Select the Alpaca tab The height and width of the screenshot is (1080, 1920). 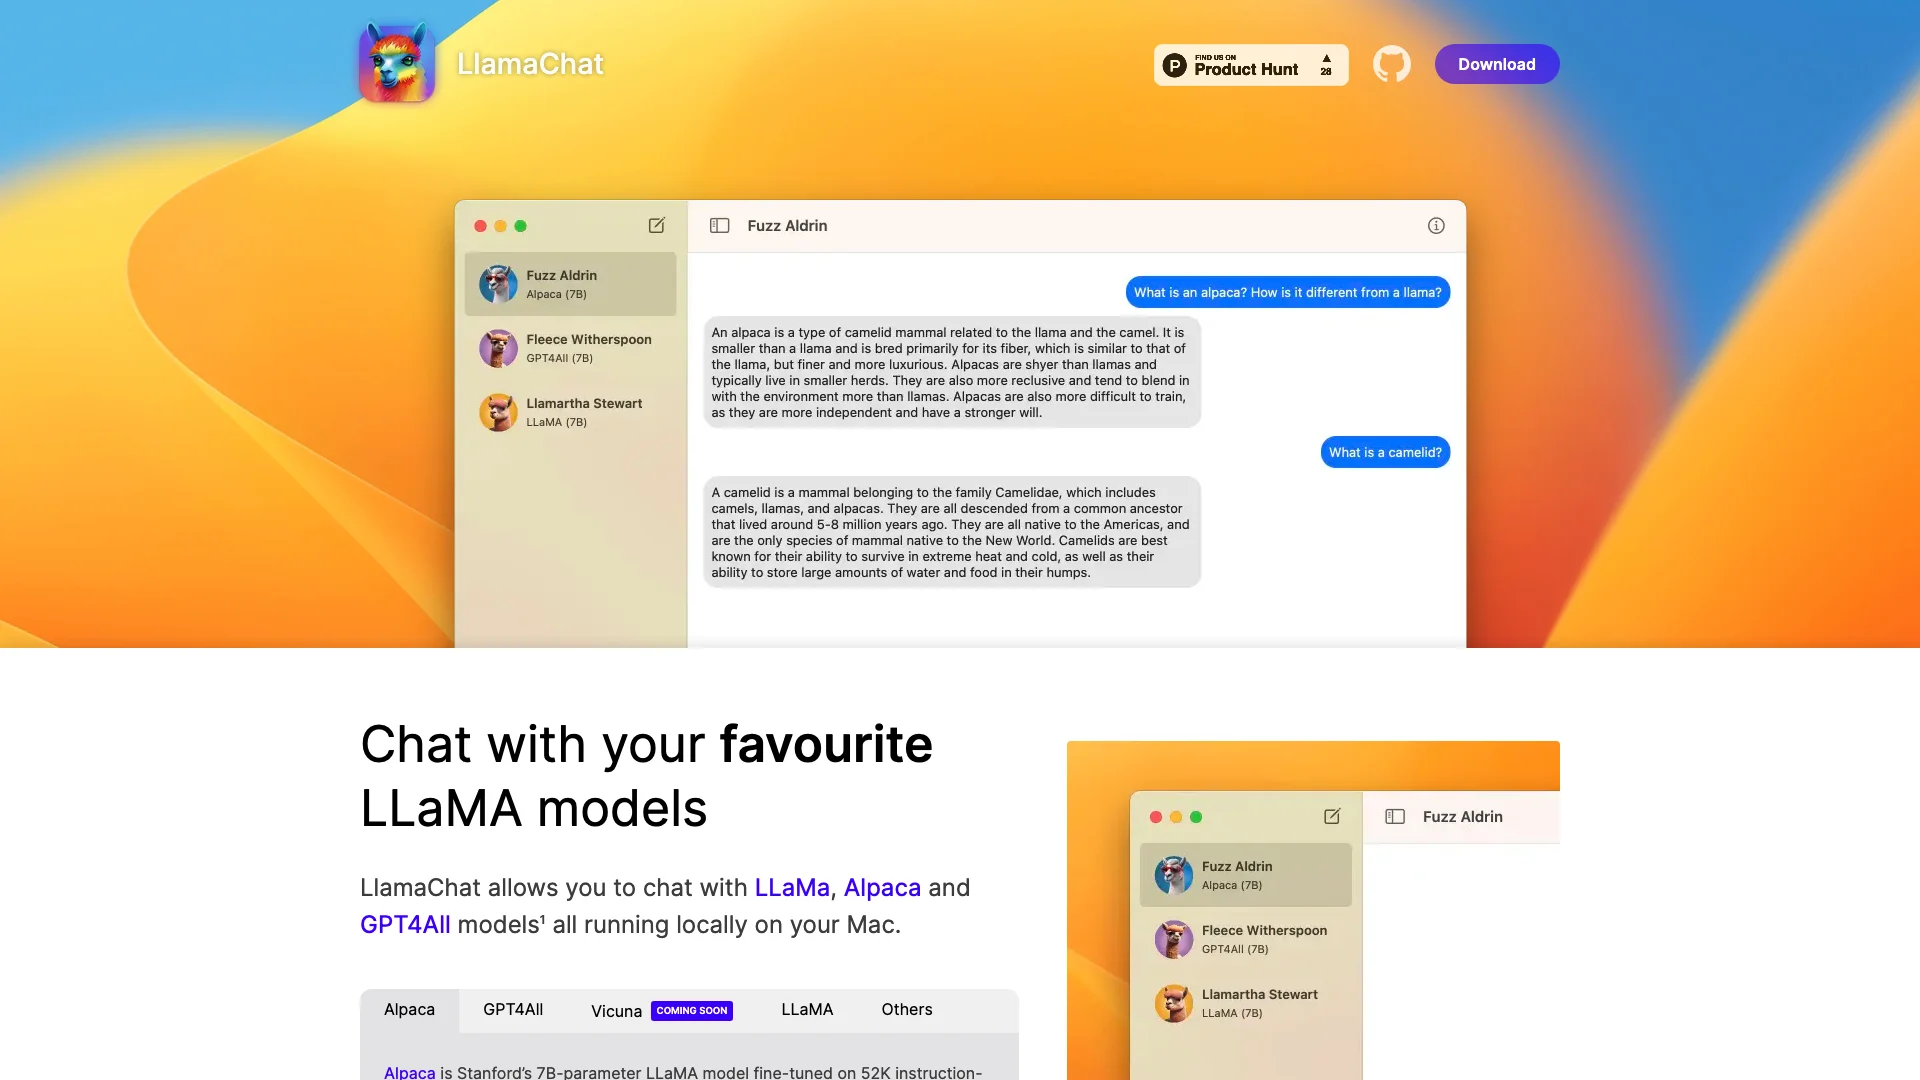(x=409, y=1009)
